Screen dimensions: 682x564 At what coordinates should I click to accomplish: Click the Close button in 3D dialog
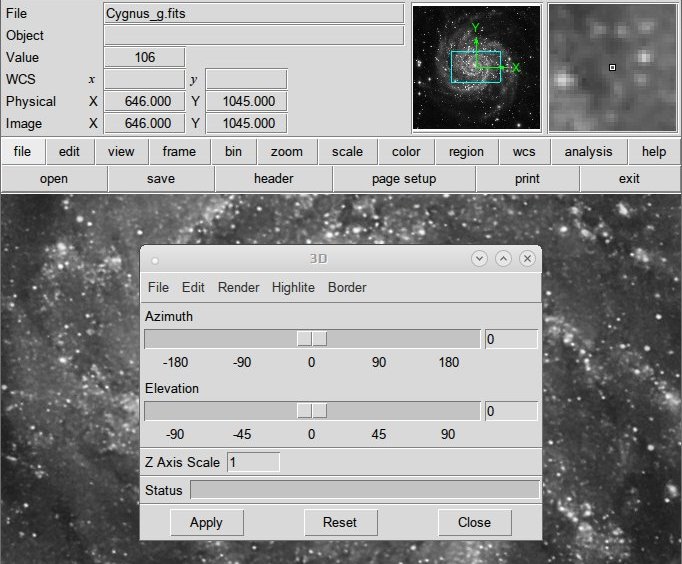tap(475, 523)
